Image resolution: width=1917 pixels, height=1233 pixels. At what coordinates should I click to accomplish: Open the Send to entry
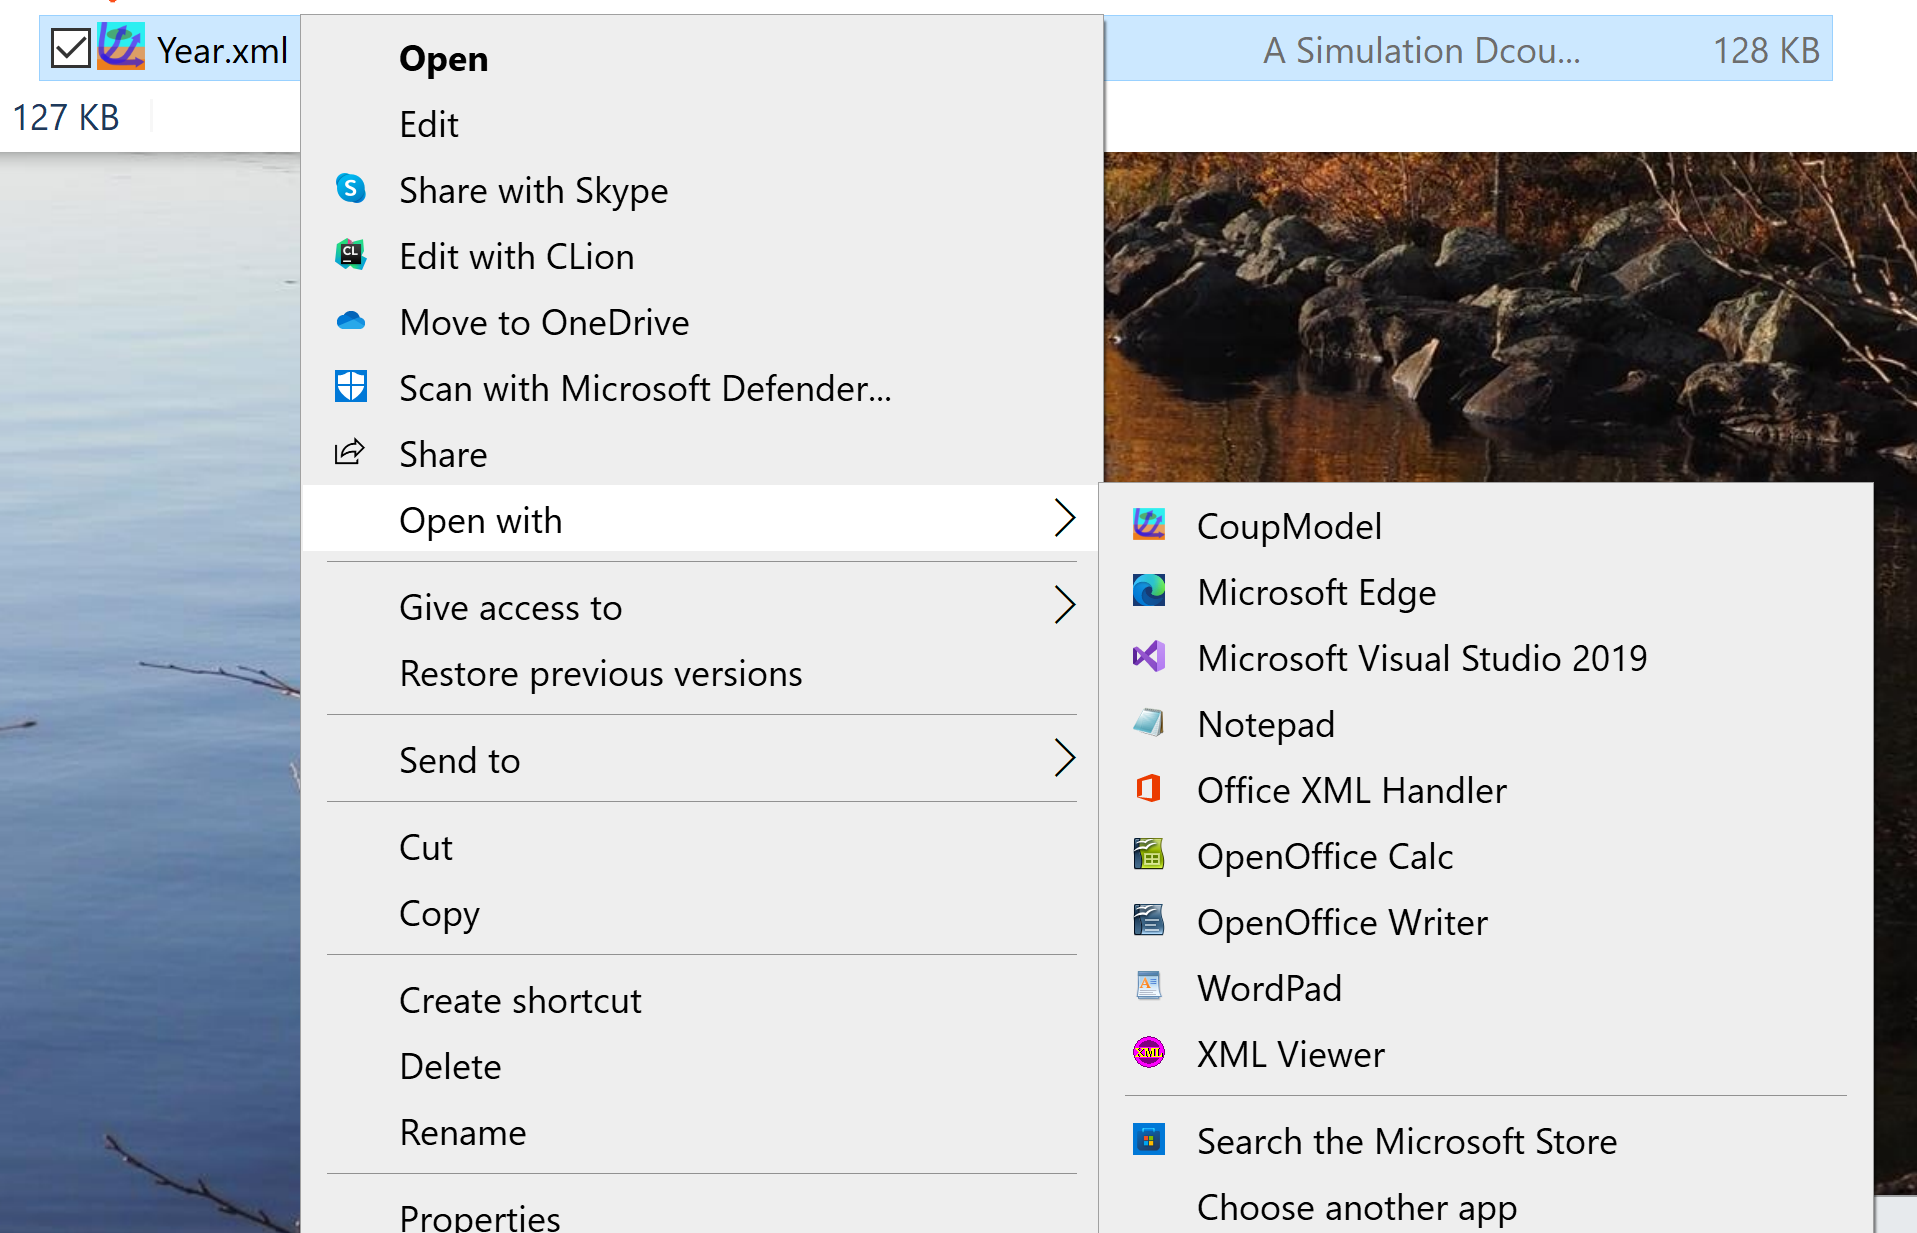(x=701, y=760)
